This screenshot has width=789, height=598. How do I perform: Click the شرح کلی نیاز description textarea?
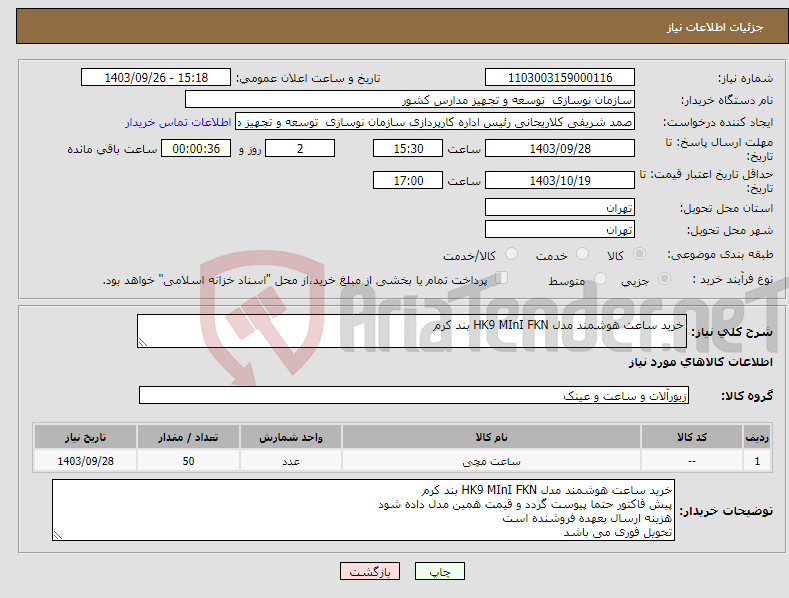(412, 331)
